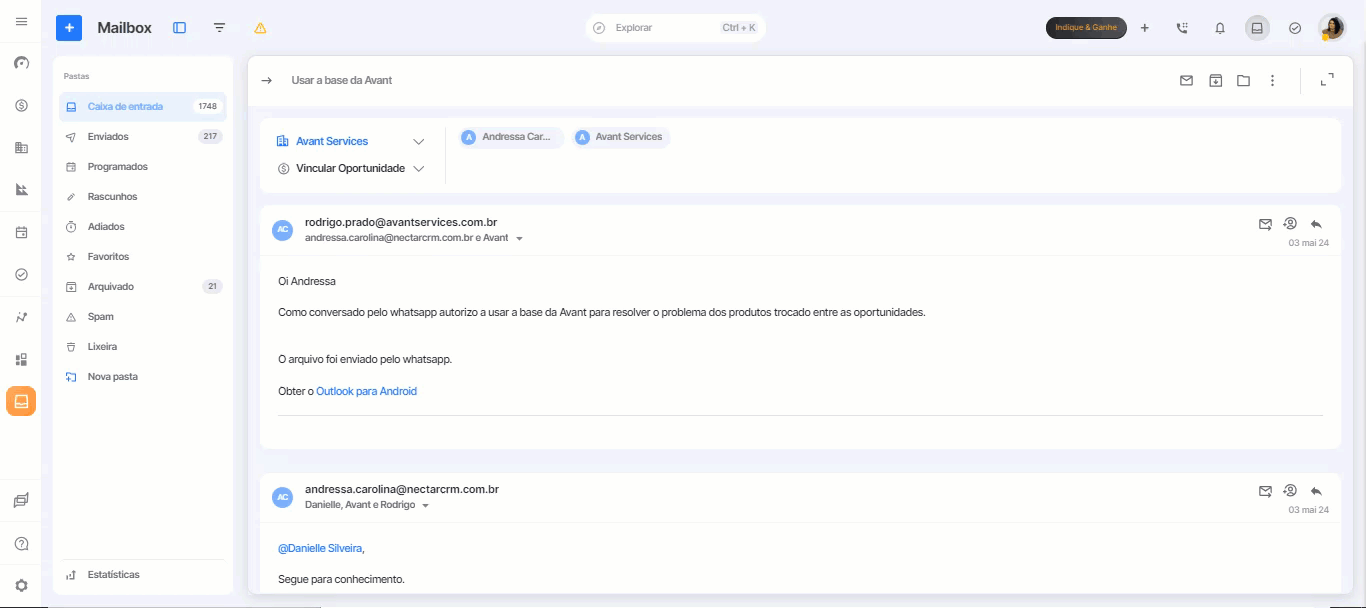Click the blue plus compose button
Image resolution: width=1366 pixels, height=608 pixels.
pyautogui.click(x=69, y=28)
